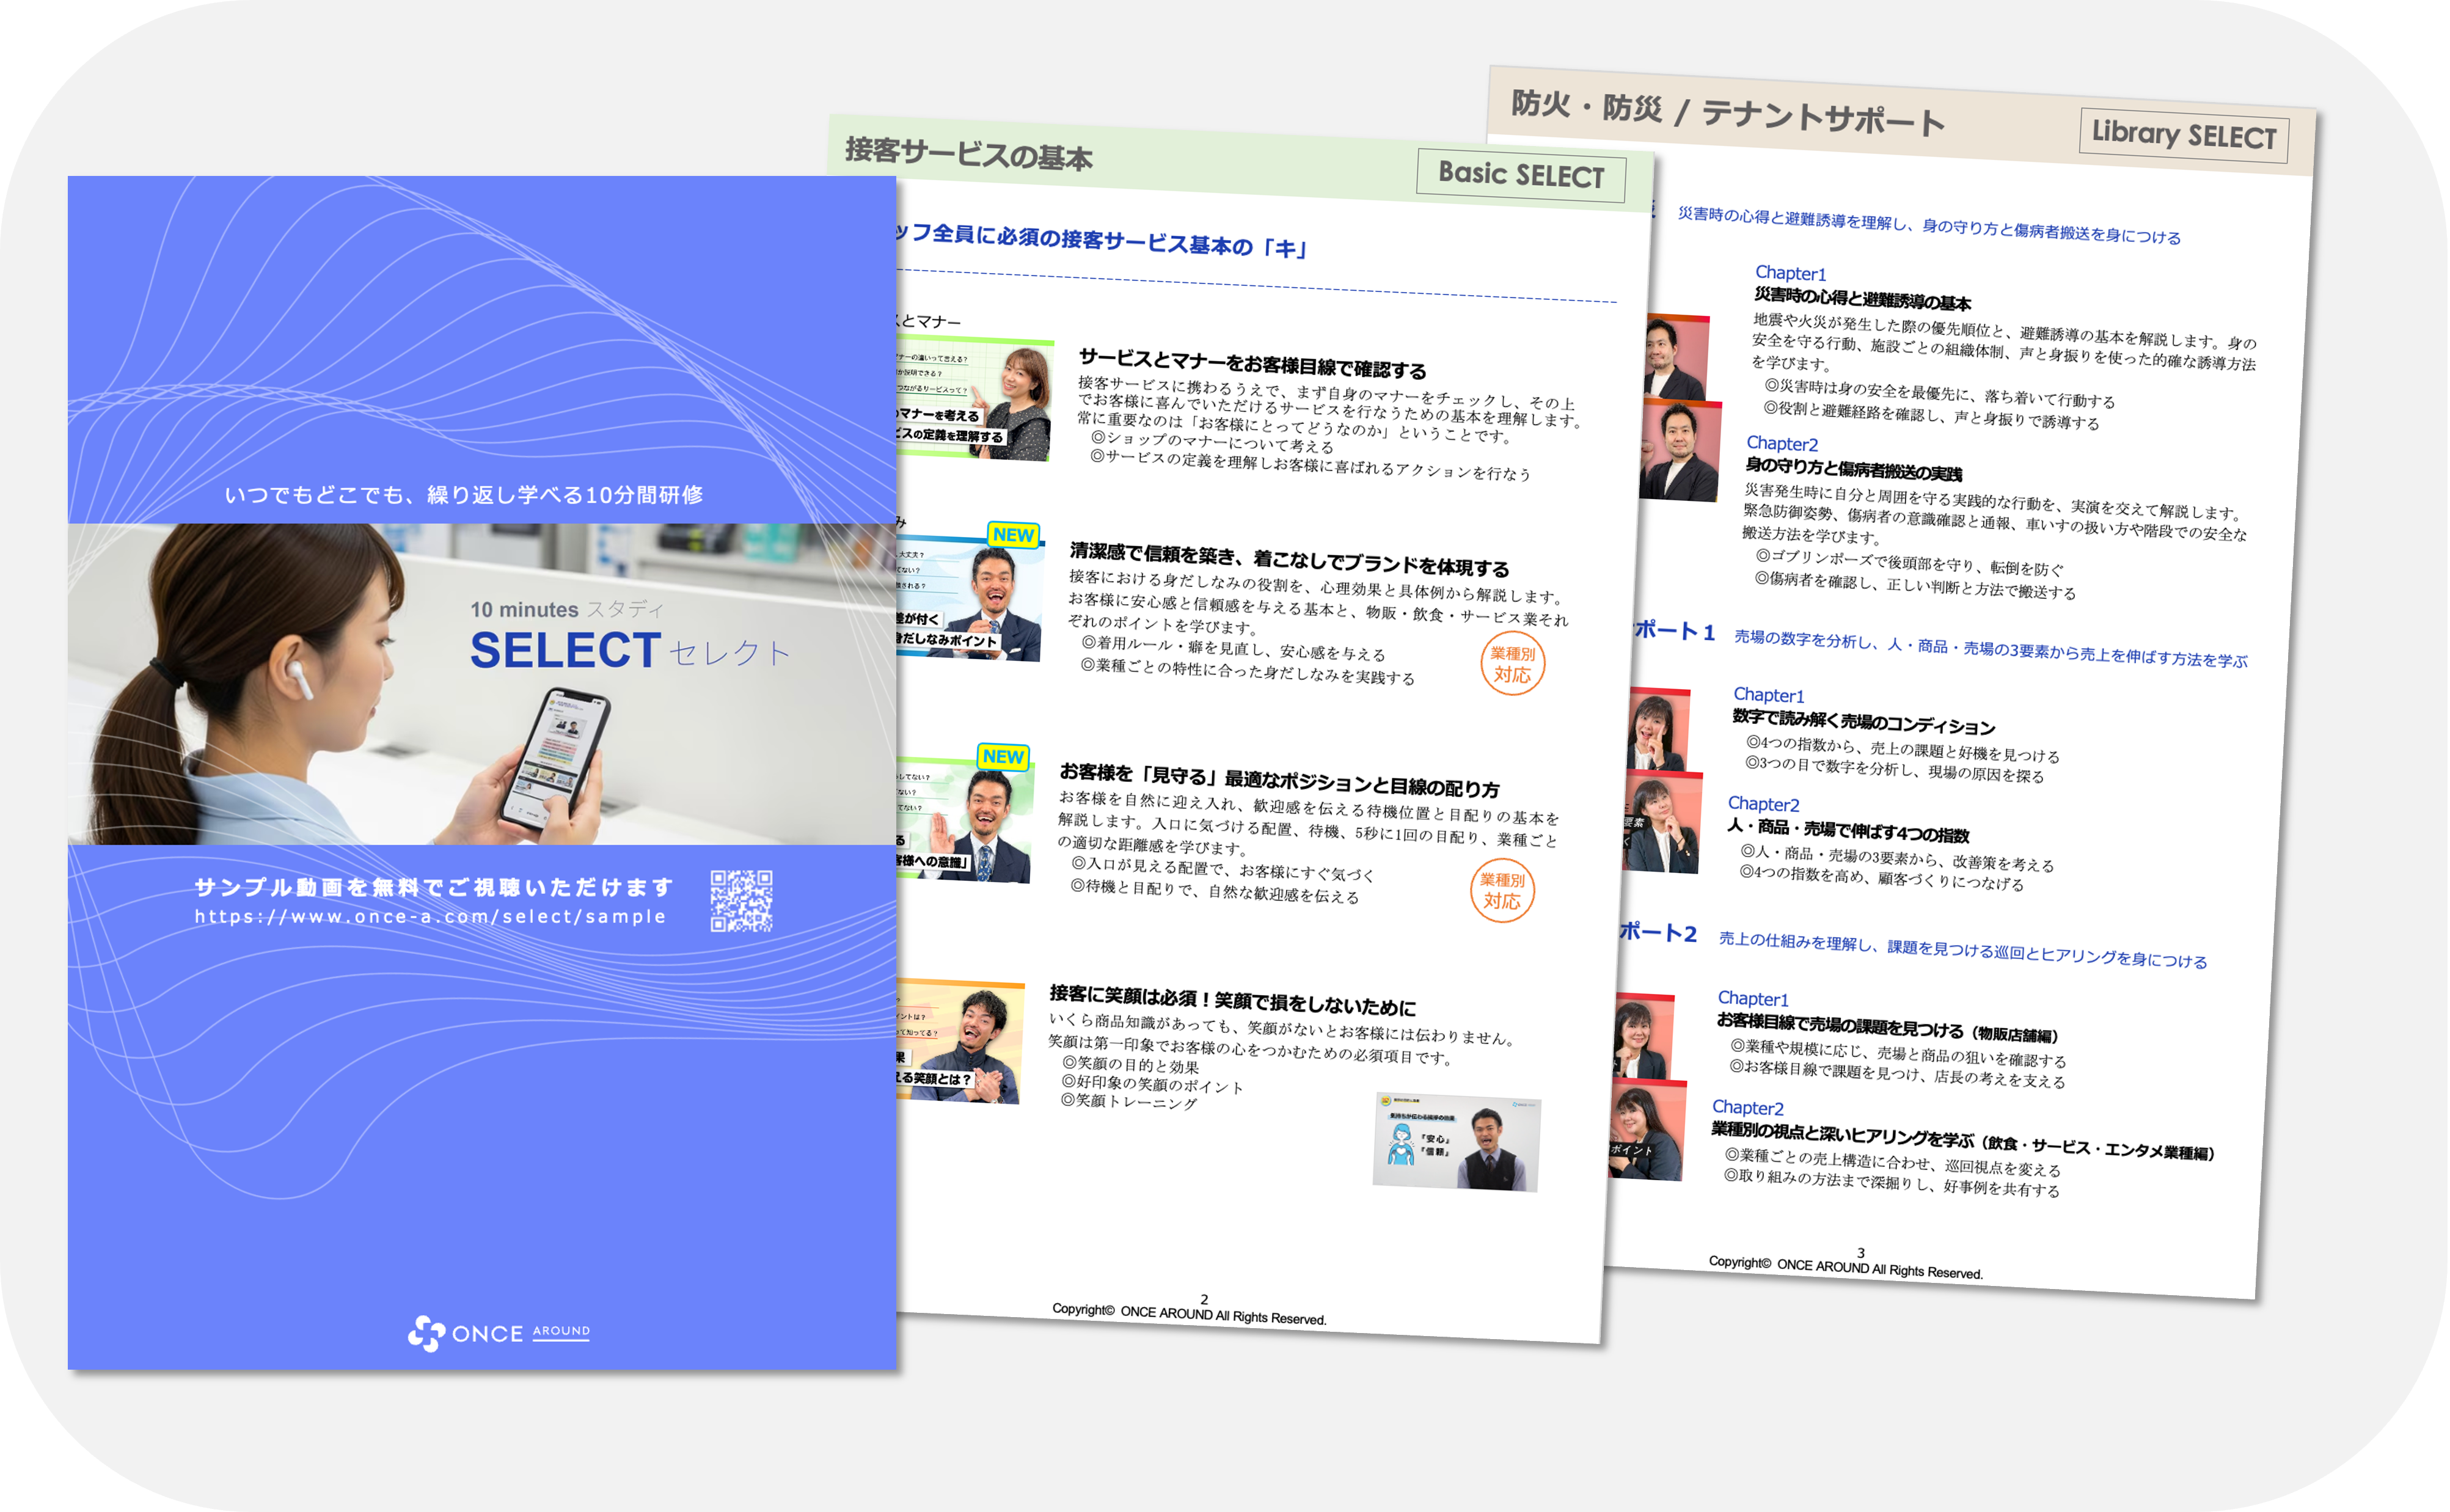Open the thumbnail beside お客様目線で売場の課題を見つける
Viewport: 2450px width, 1512px height.
pos(1644,1036)
